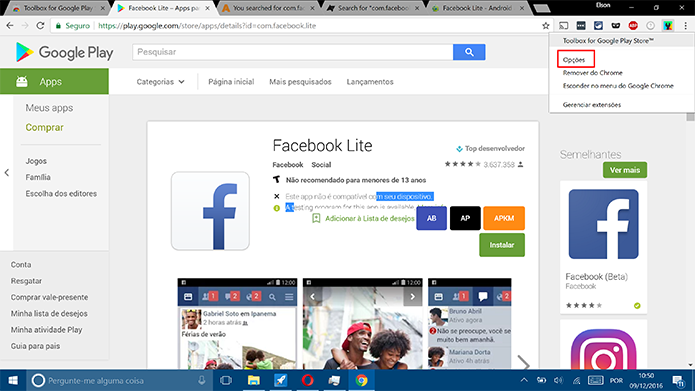
Task: Show hidden tray icons arrow
Action: click(x=524, y=380)
